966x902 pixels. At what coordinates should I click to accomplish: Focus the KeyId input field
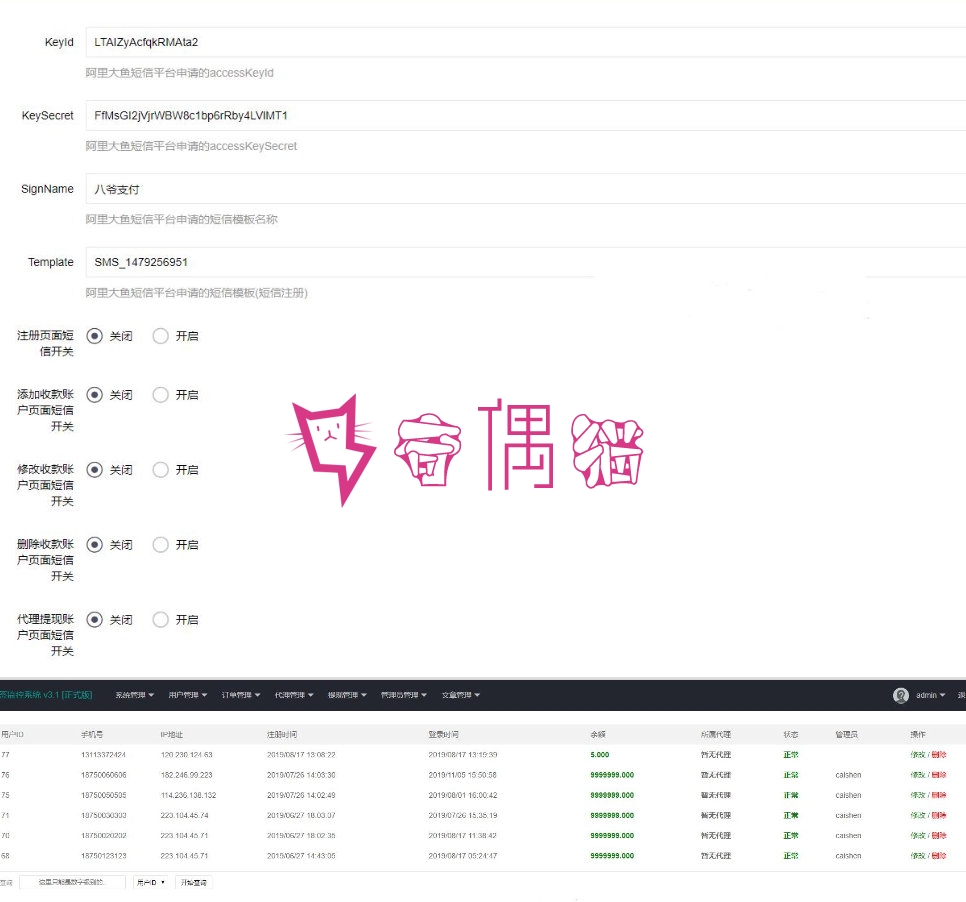tap(526, 42)
